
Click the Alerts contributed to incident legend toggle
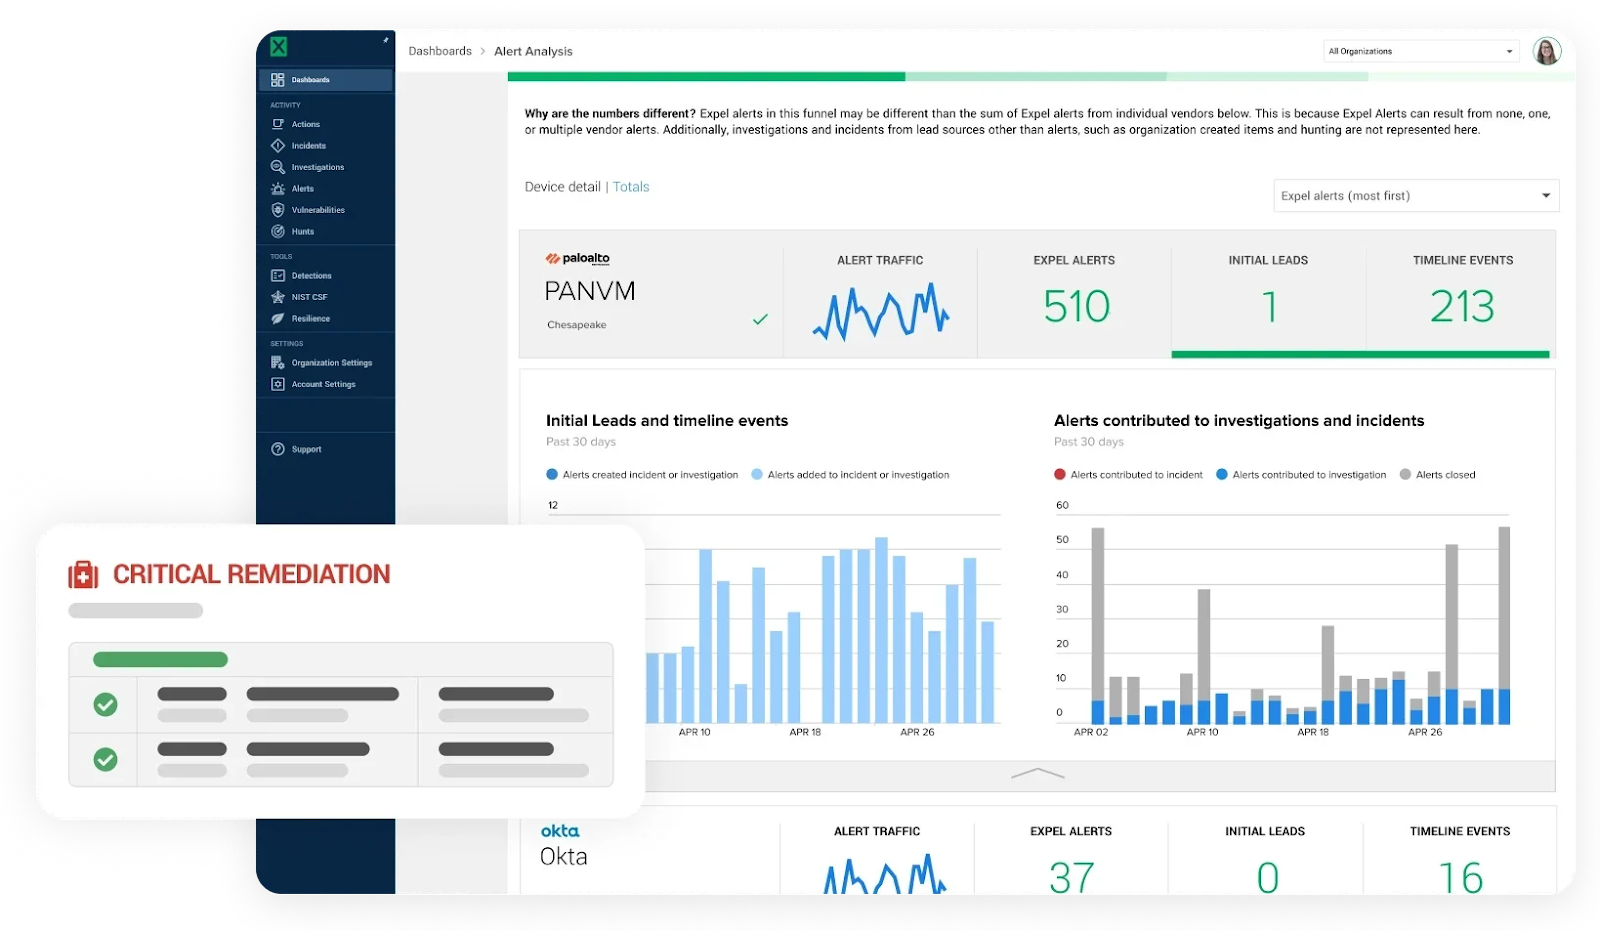[x=1128, y=474]
